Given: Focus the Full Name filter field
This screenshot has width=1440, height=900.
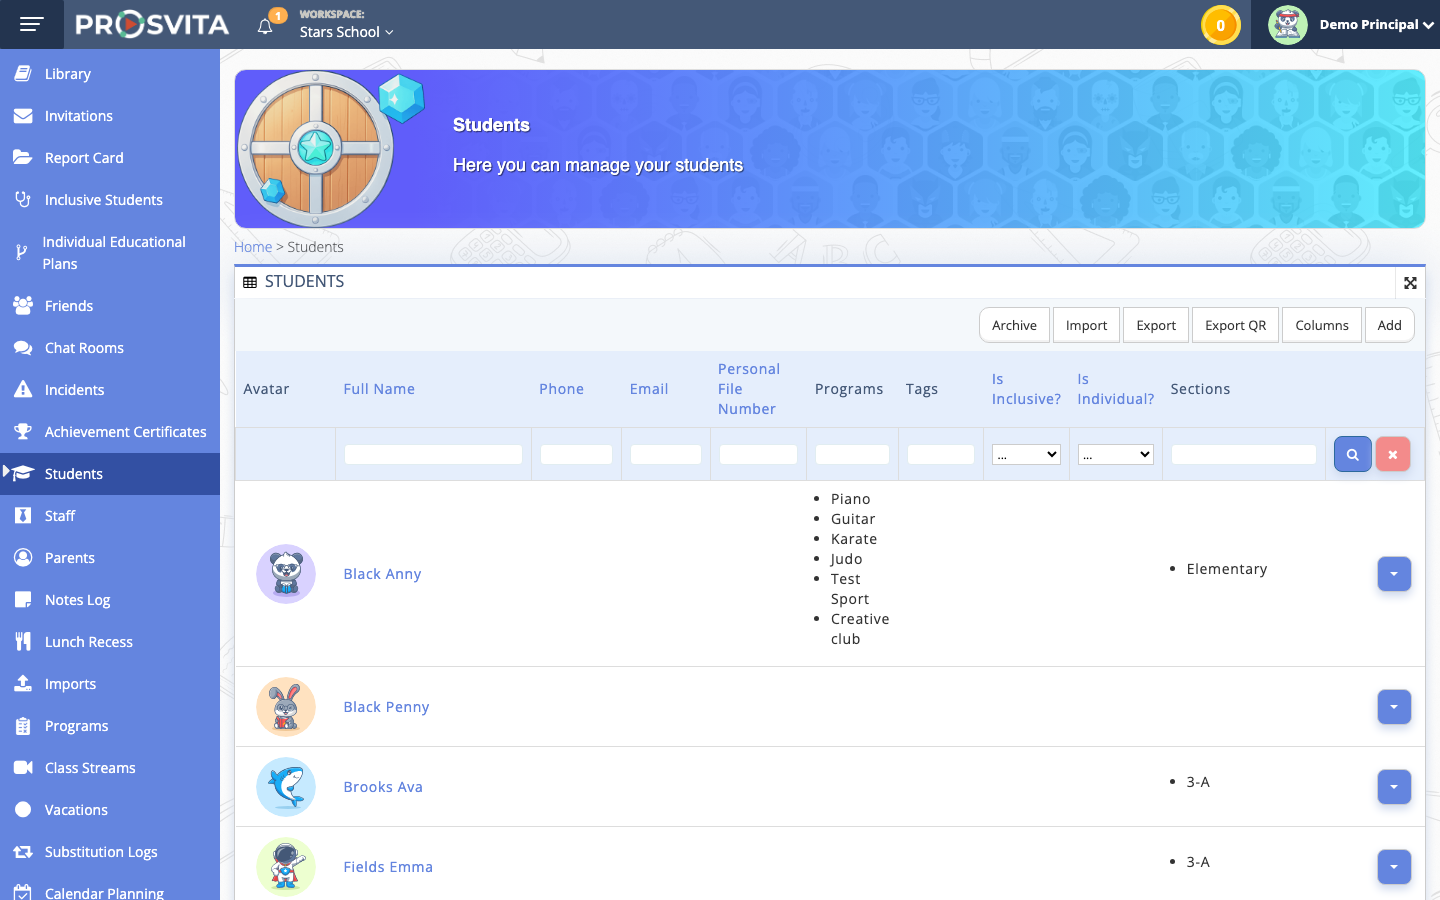Looking at the screenshot, I should [x=433, y=455].
